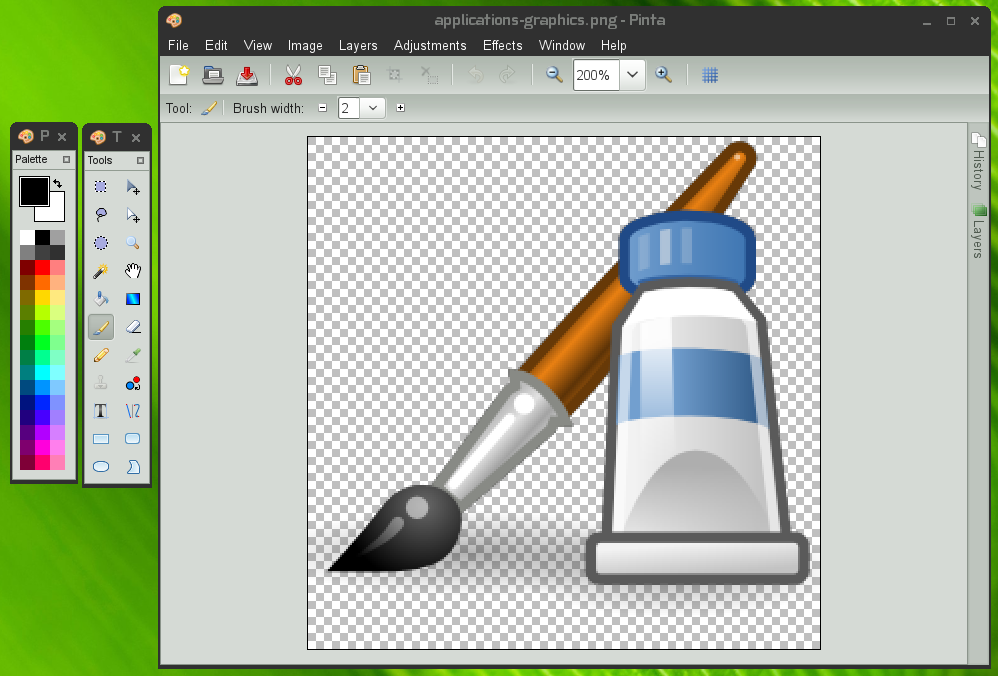The height and width of the screenshot is (676, 998).
Task: Select the Ellipse Select tool
Action: pyautogui.click(x=101, y=243)
